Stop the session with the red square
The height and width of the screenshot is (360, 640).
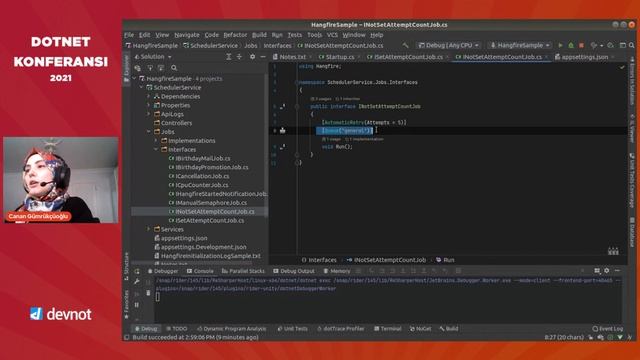(x=581, y=45)
